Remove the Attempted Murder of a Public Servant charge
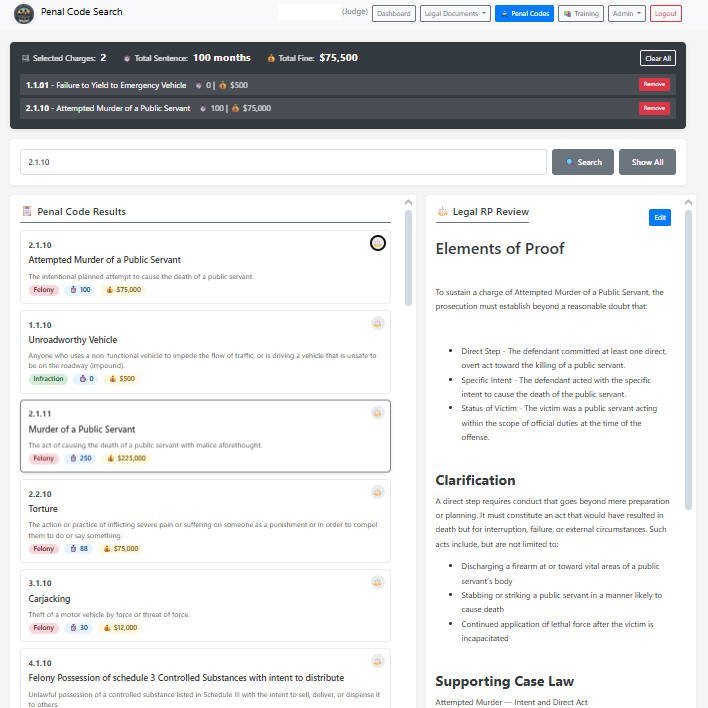 [x=654, y=108]
